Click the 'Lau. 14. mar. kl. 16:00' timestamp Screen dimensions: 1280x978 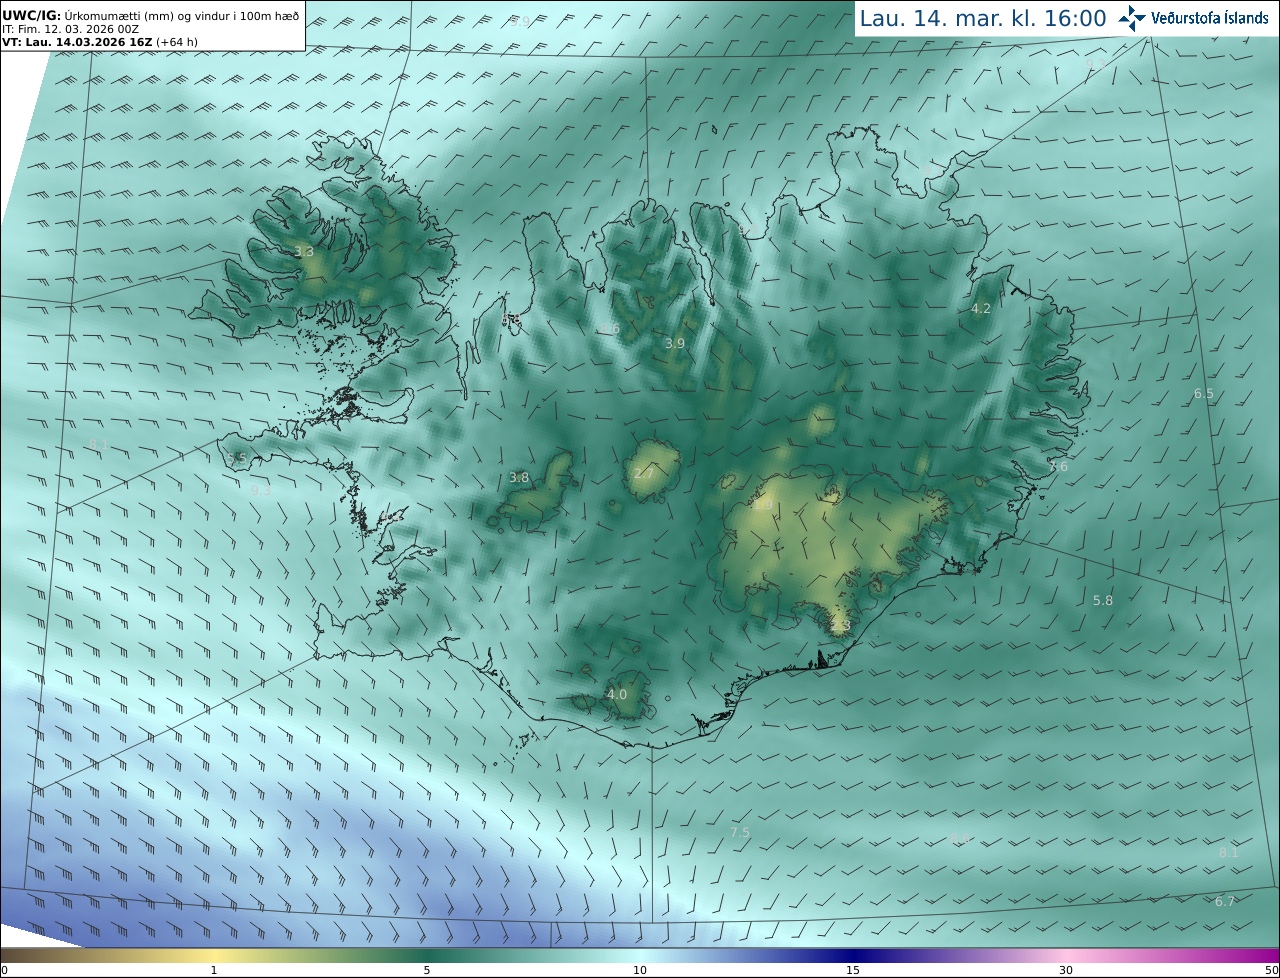point(983,18)
